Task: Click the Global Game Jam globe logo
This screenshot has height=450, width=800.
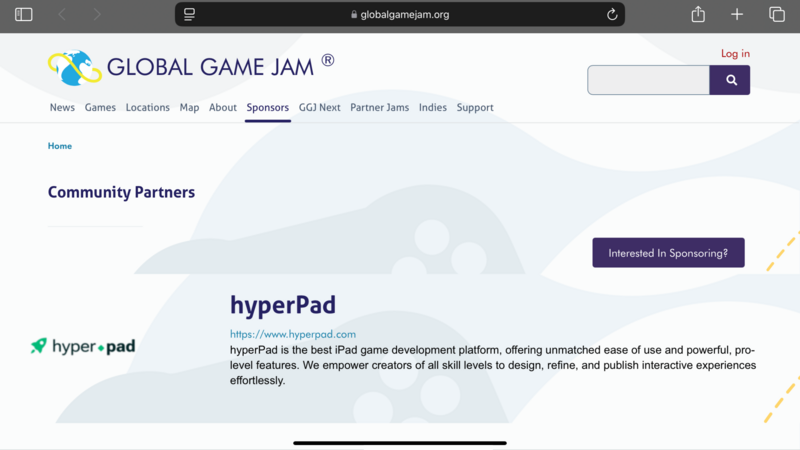Action: point(74,67)
